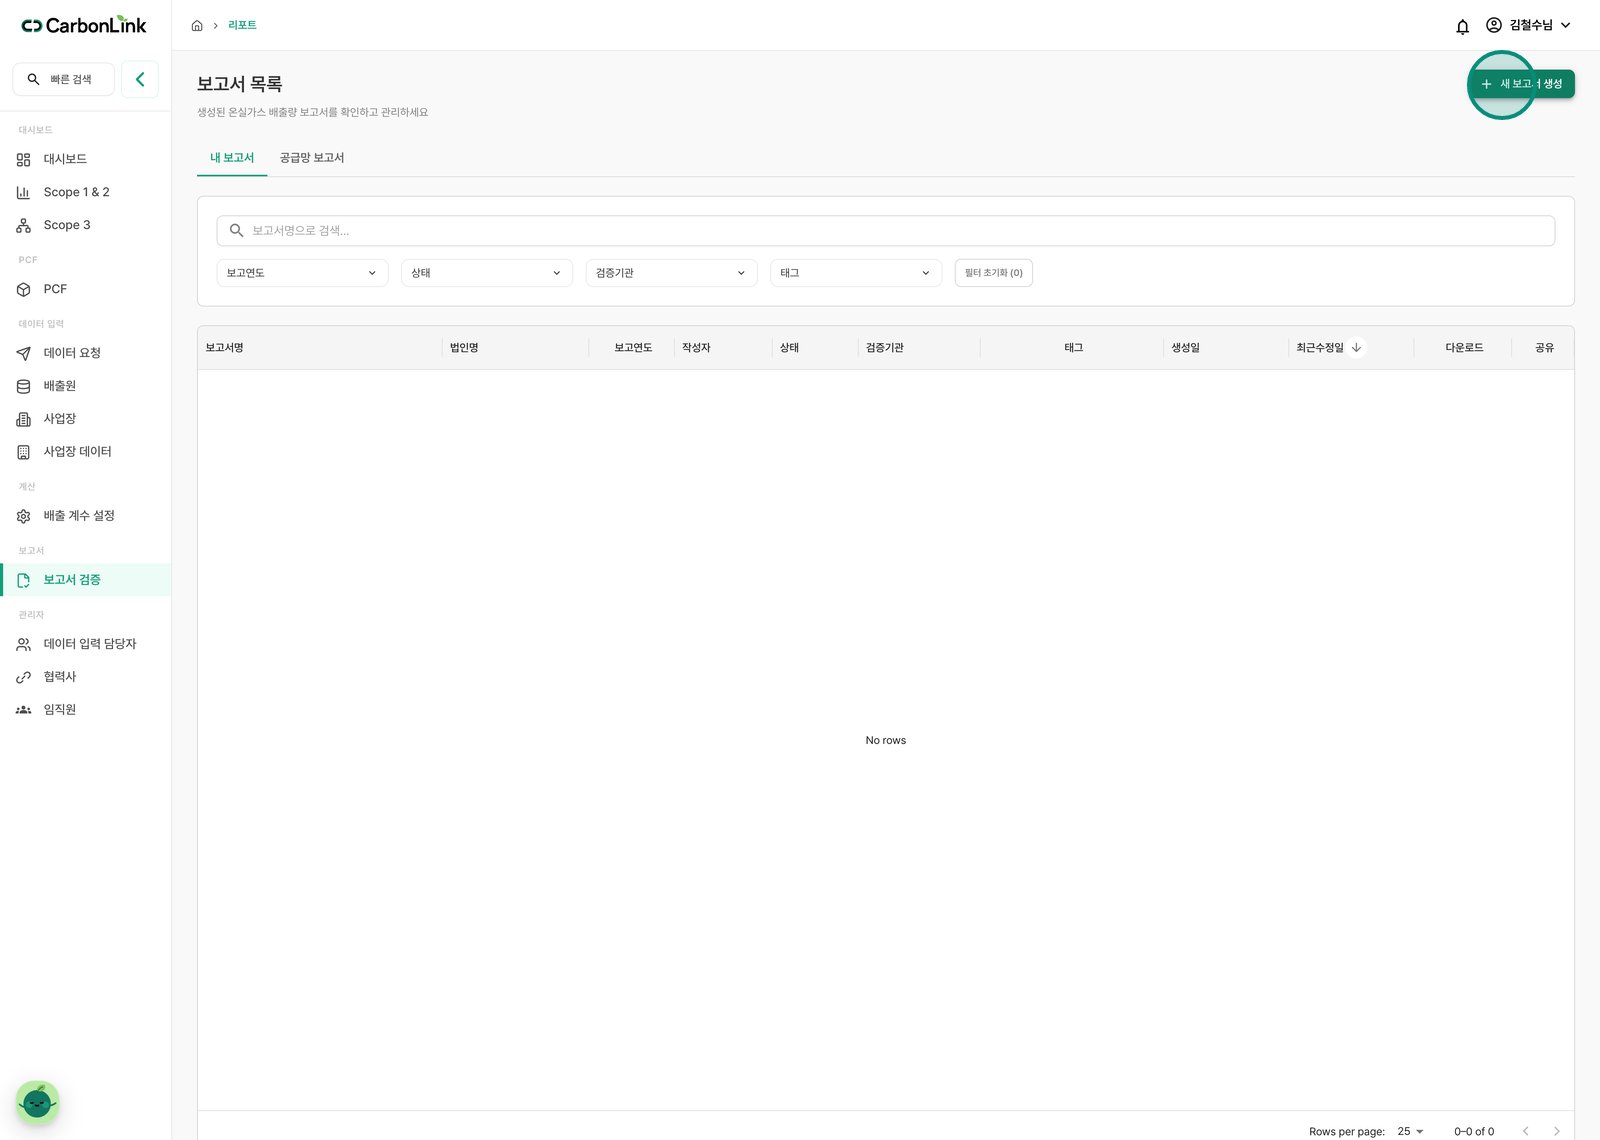Expand the 상태 filter dropdown
1600x1140 pixels.
(487, 273)
